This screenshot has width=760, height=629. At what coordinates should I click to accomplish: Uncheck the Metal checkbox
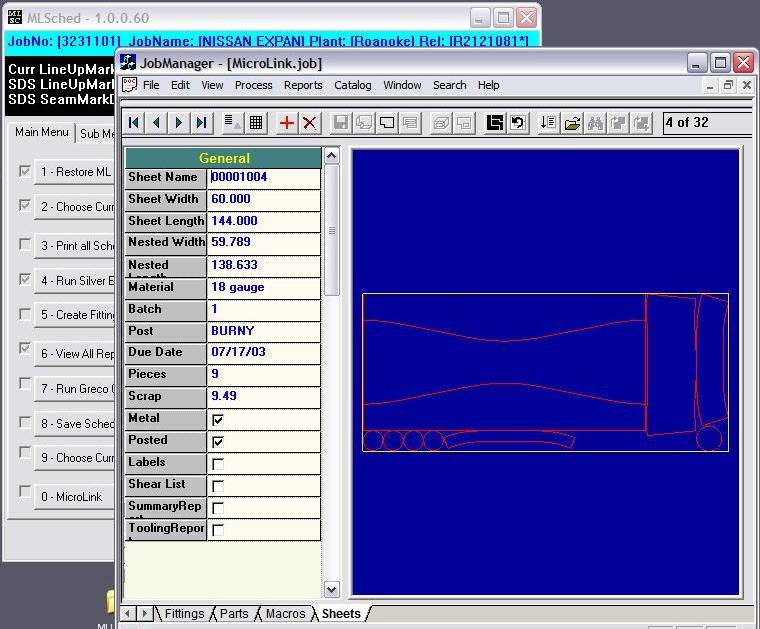coord(218,420)
